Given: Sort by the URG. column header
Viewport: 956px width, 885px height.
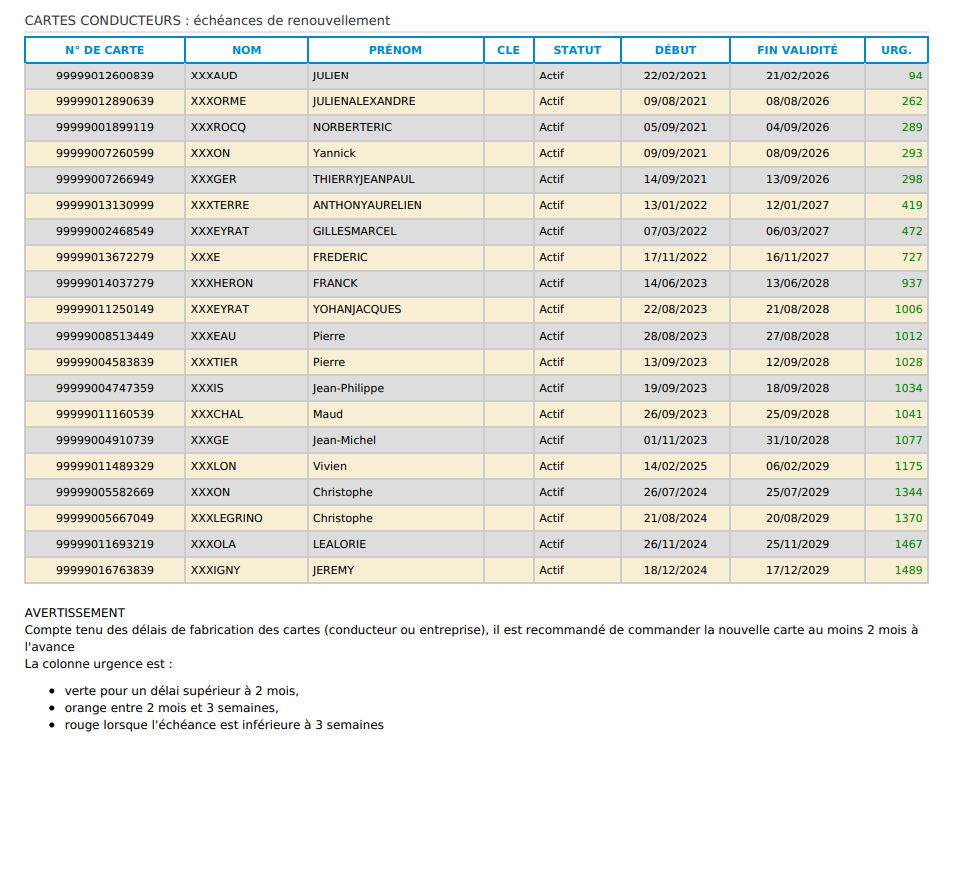Looking at the screenshot, I should point(896,50).
